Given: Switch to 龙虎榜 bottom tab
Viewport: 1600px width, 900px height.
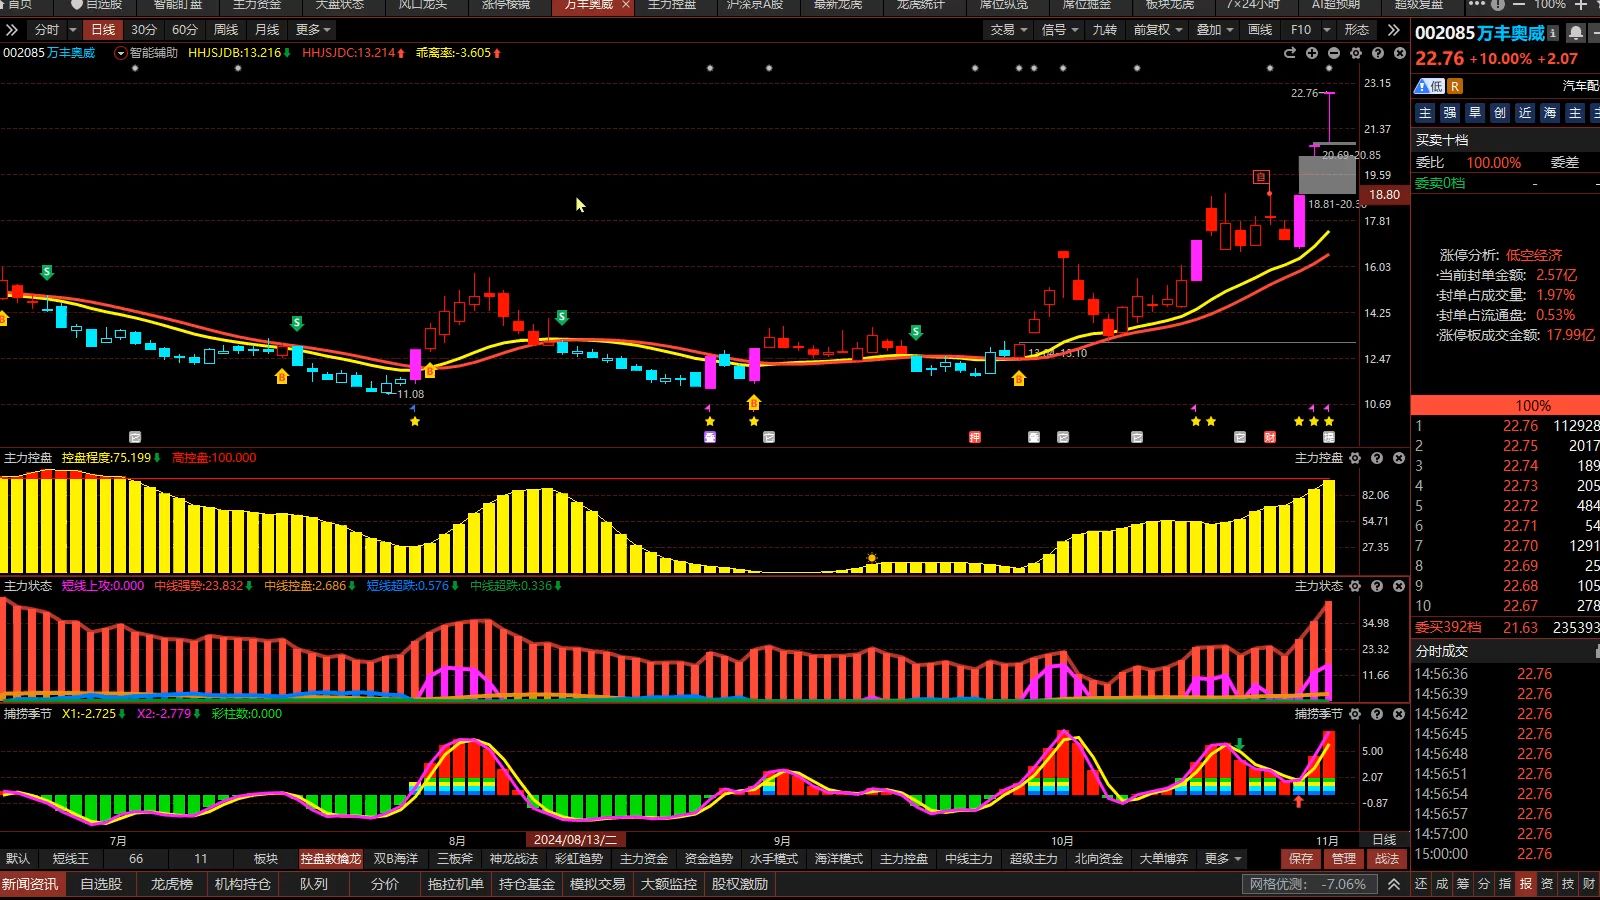Looking at the screenshot, I should coord(172,885).
